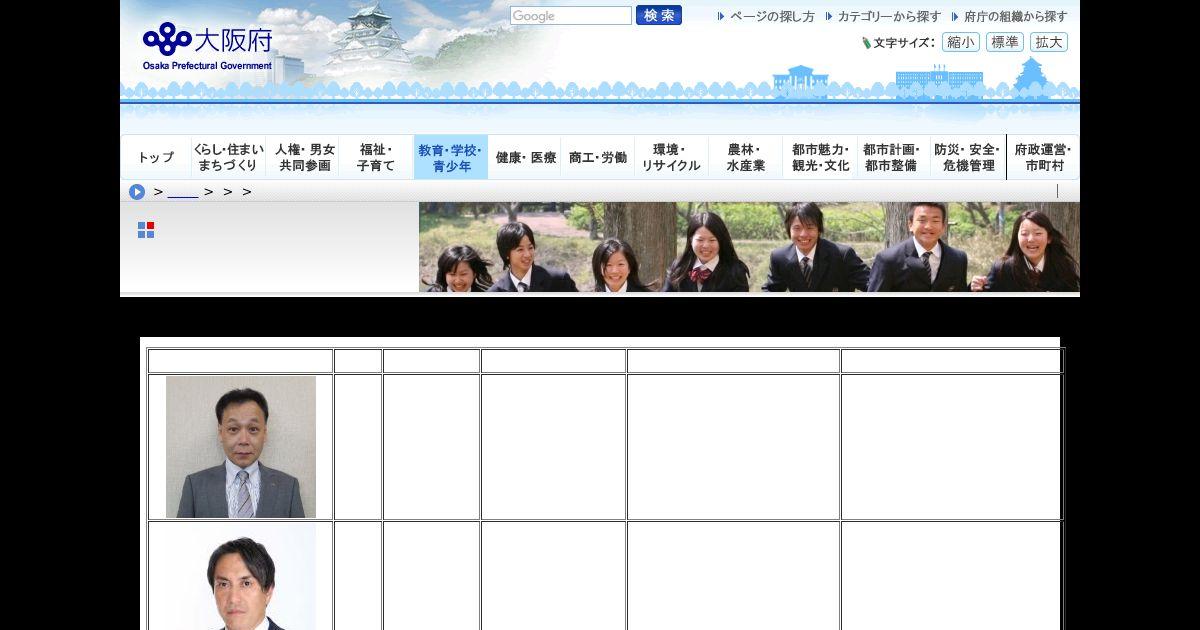
Task: Set text size to 縮小
Action: point(961,42)
